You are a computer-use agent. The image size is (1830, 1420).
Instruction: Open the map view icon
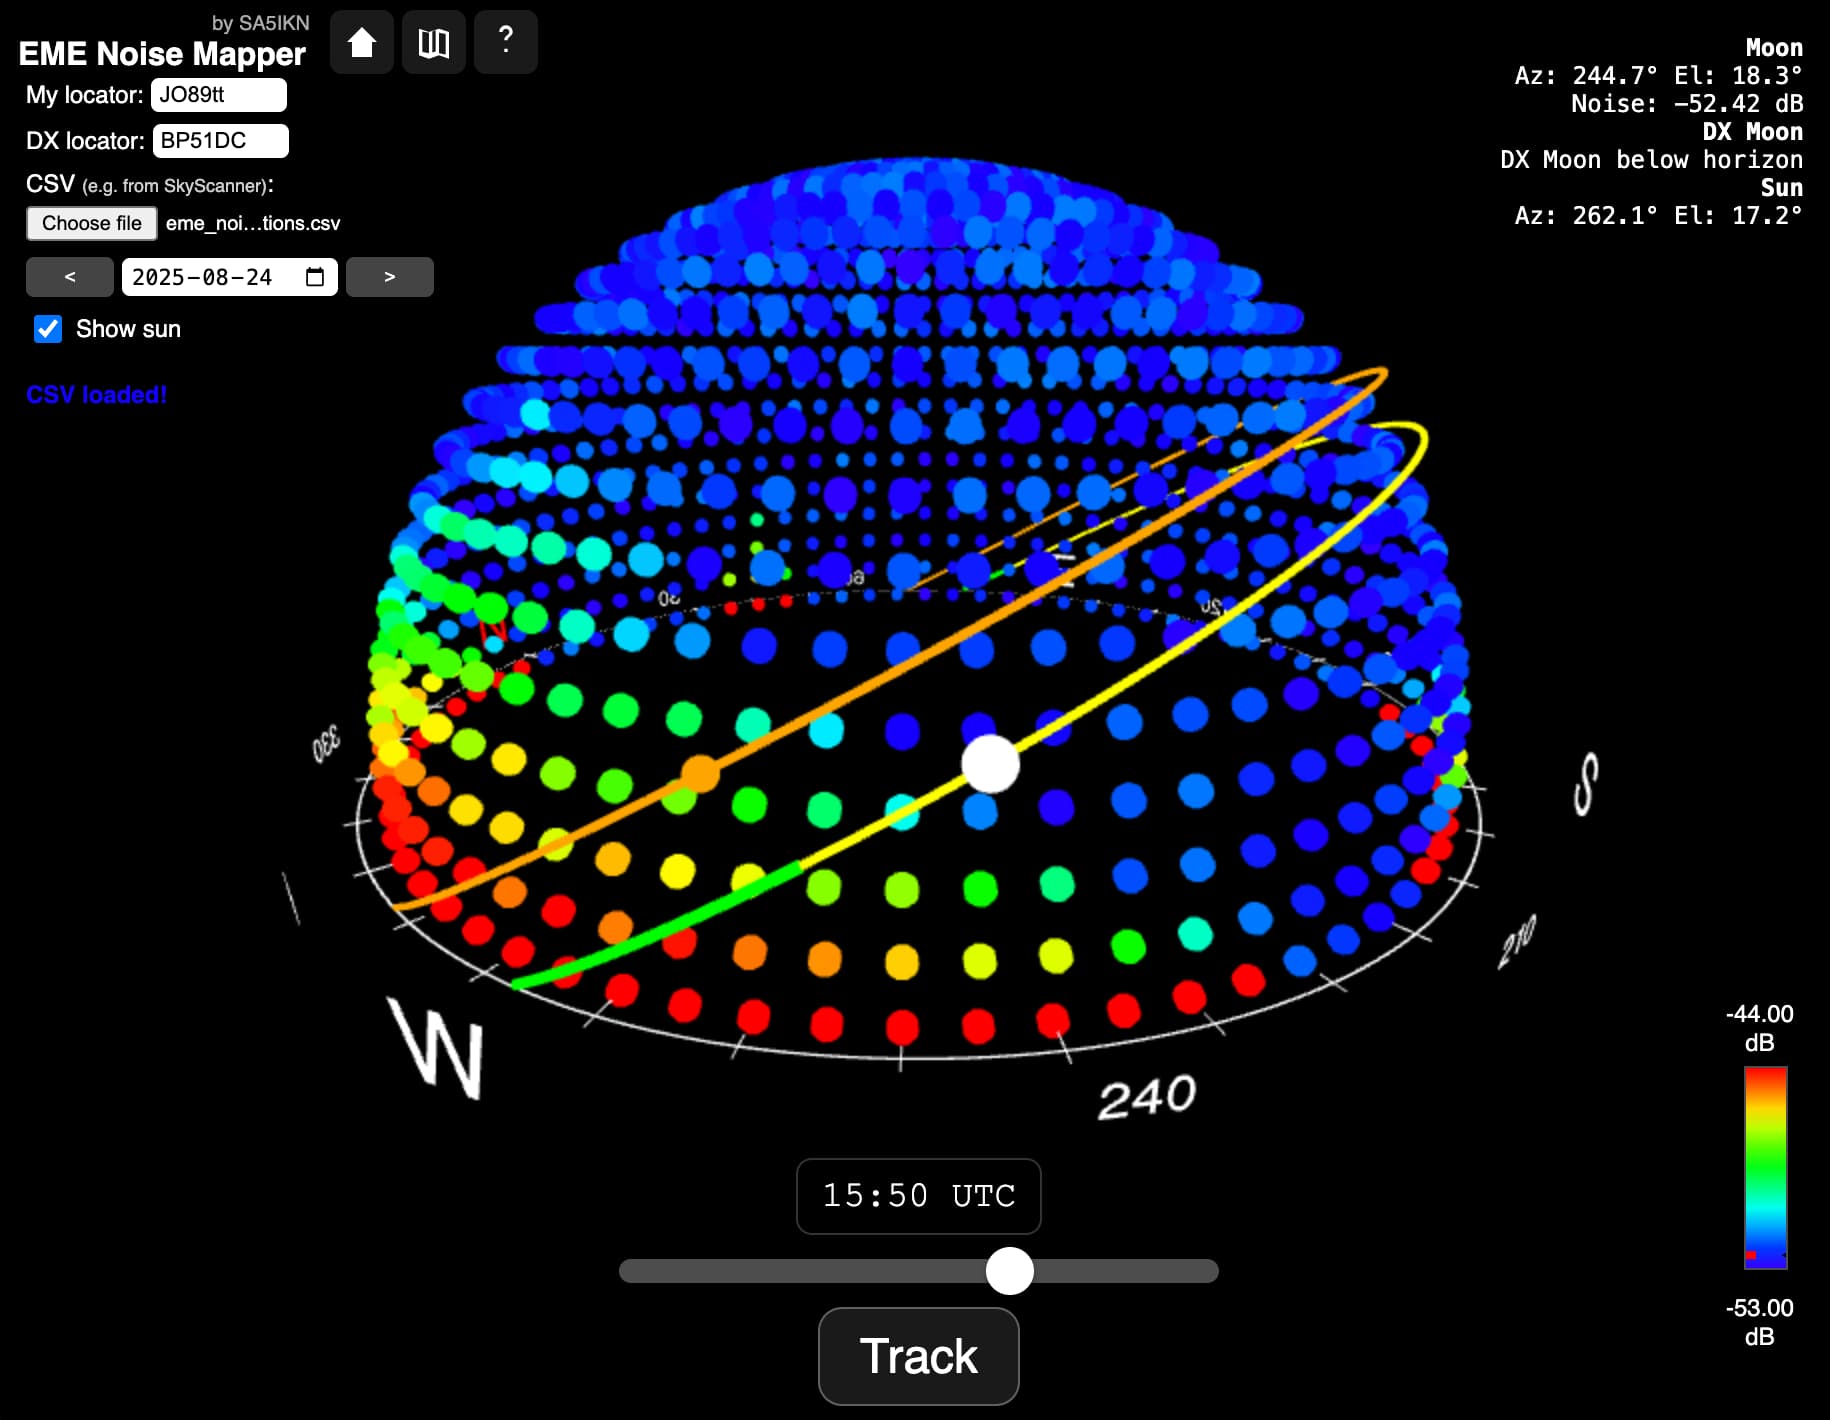[x=433, y=43]
